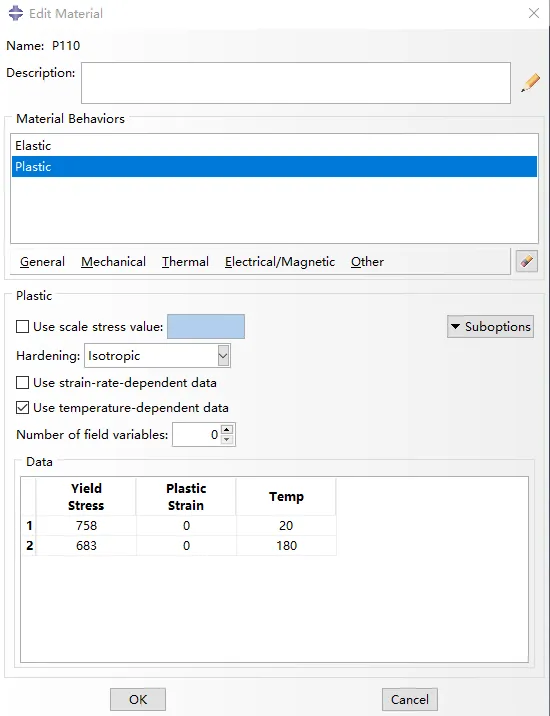Select yield stress cell 683
The width and height of the screenshot is (550, 716).
click(x=86, y=546)
